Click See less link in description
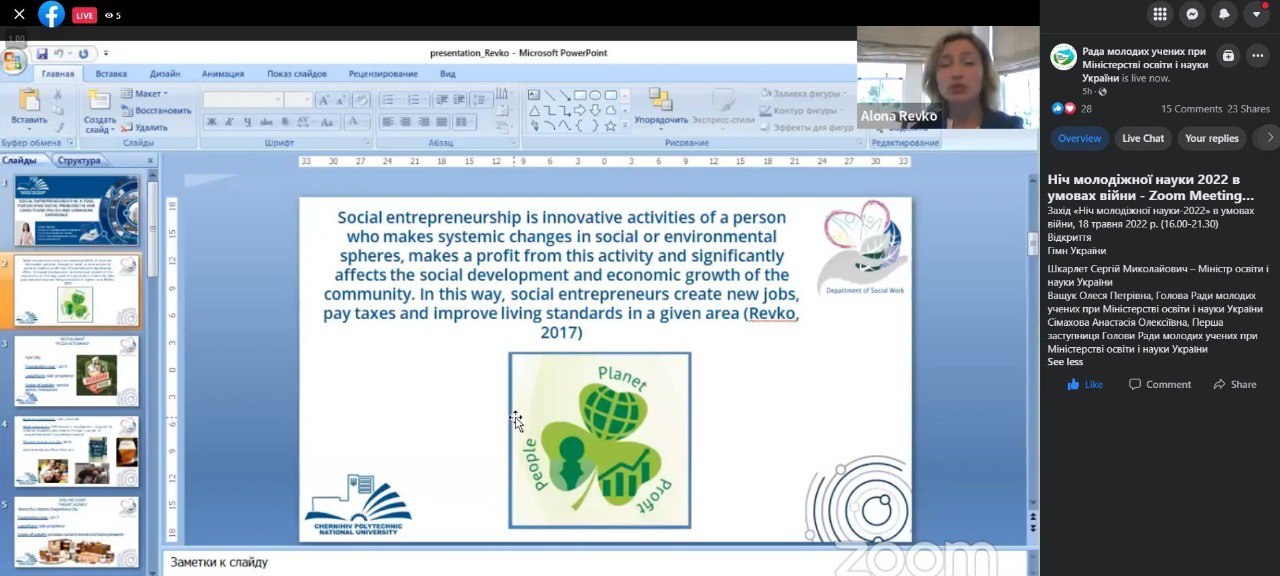The width and height of the screenshot is (1280, 576). tap(1065, 362)
